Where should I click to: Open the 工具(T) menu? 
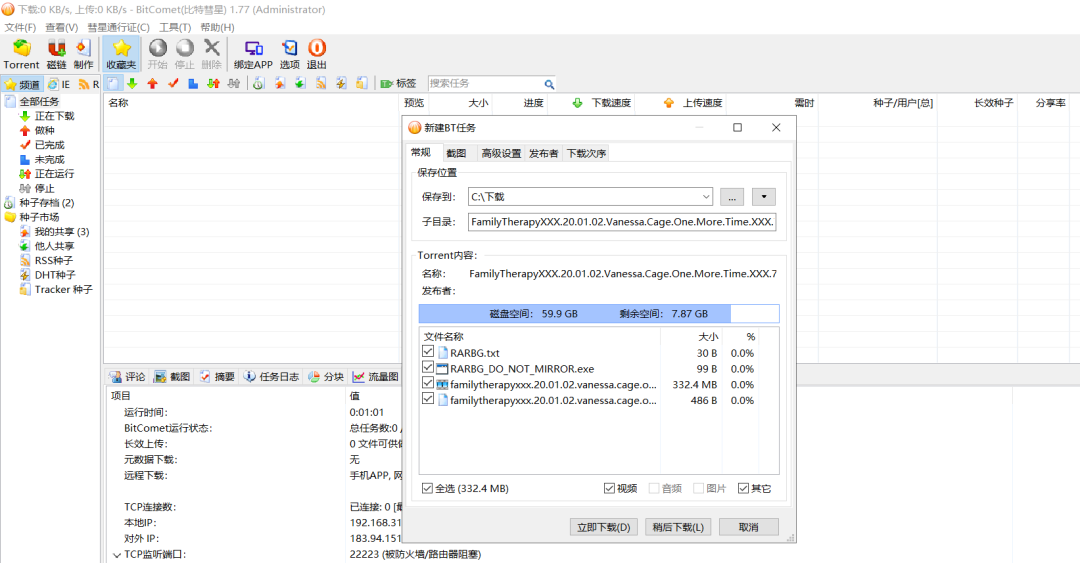175,27
